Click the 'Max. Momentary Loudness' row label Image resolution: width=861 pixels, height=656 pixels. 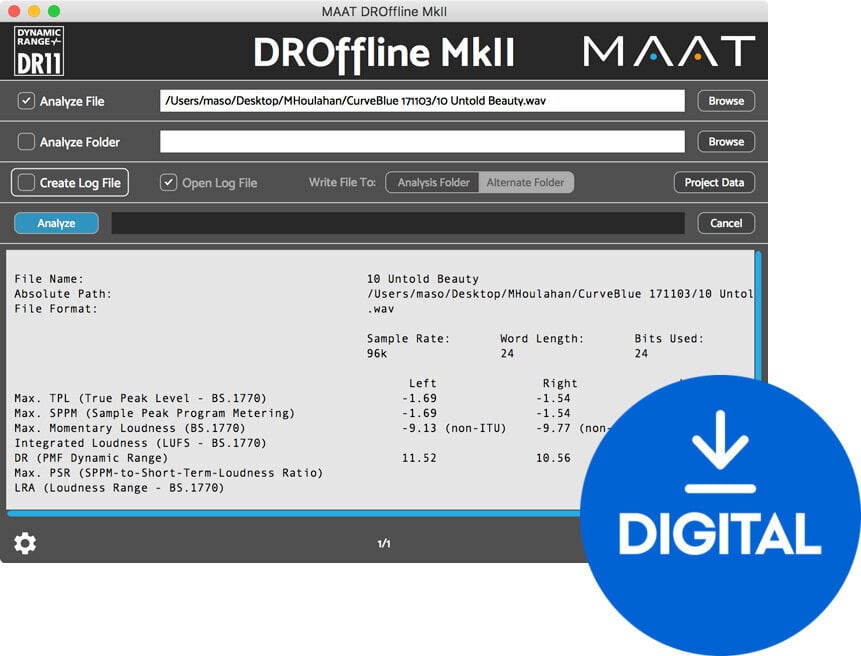point(130,428)
